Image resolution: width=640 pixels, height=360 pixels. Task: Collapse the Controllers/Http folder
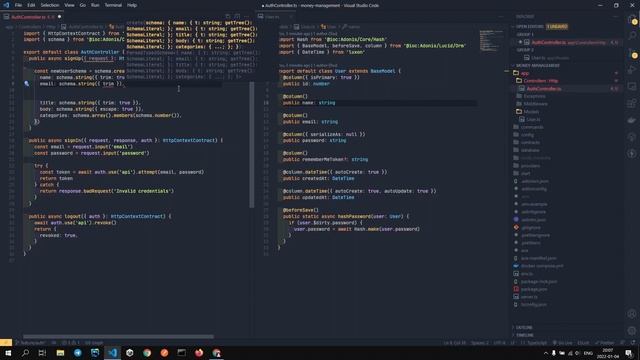(x=541, y=81)
